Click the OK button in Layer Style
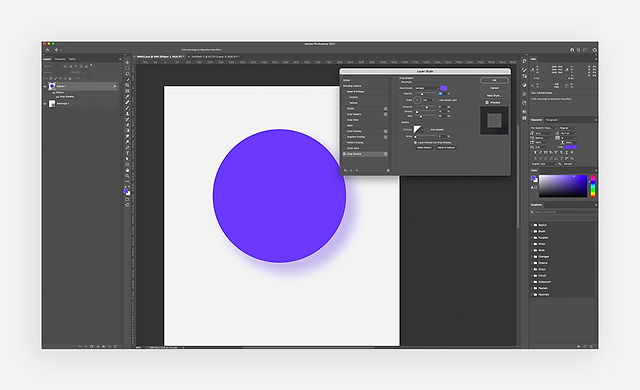The width and height of the screenshot is (640, 390). coord(494,80)
